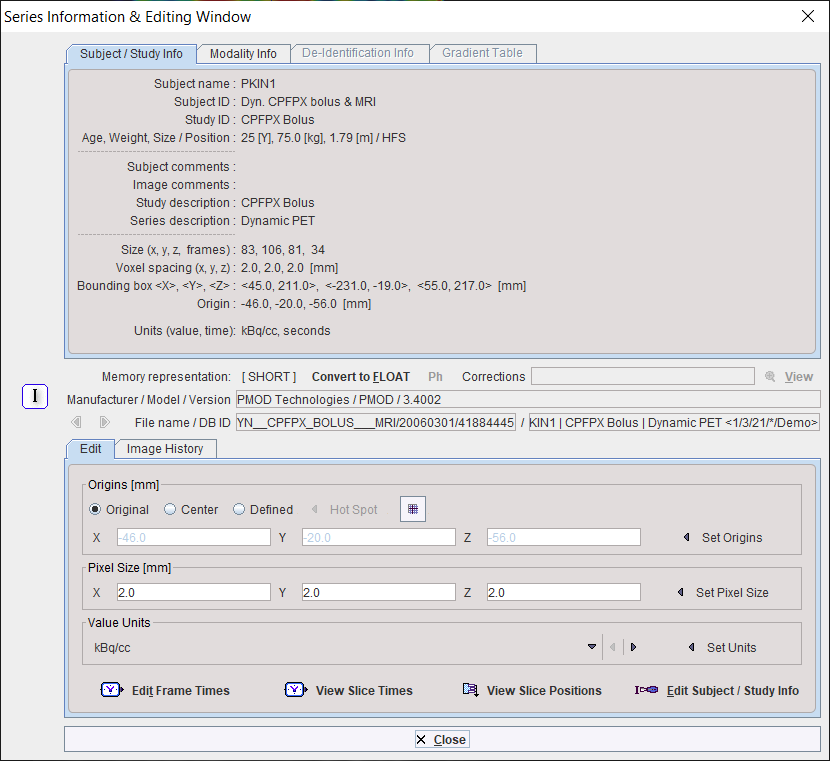Click the arrow beside Set Pixel Size
The width and height of the screenshot is (830, 761).
click(681, 593)
